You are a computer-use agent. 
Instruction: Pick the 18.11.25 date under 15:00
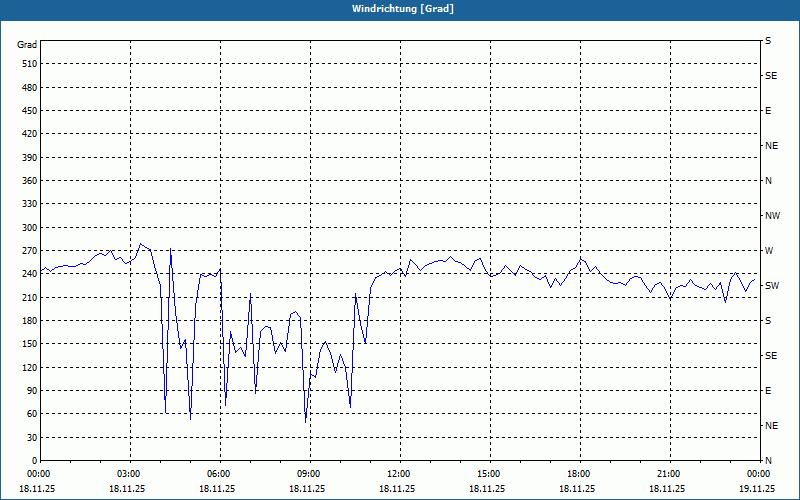[x=487, y=488]
